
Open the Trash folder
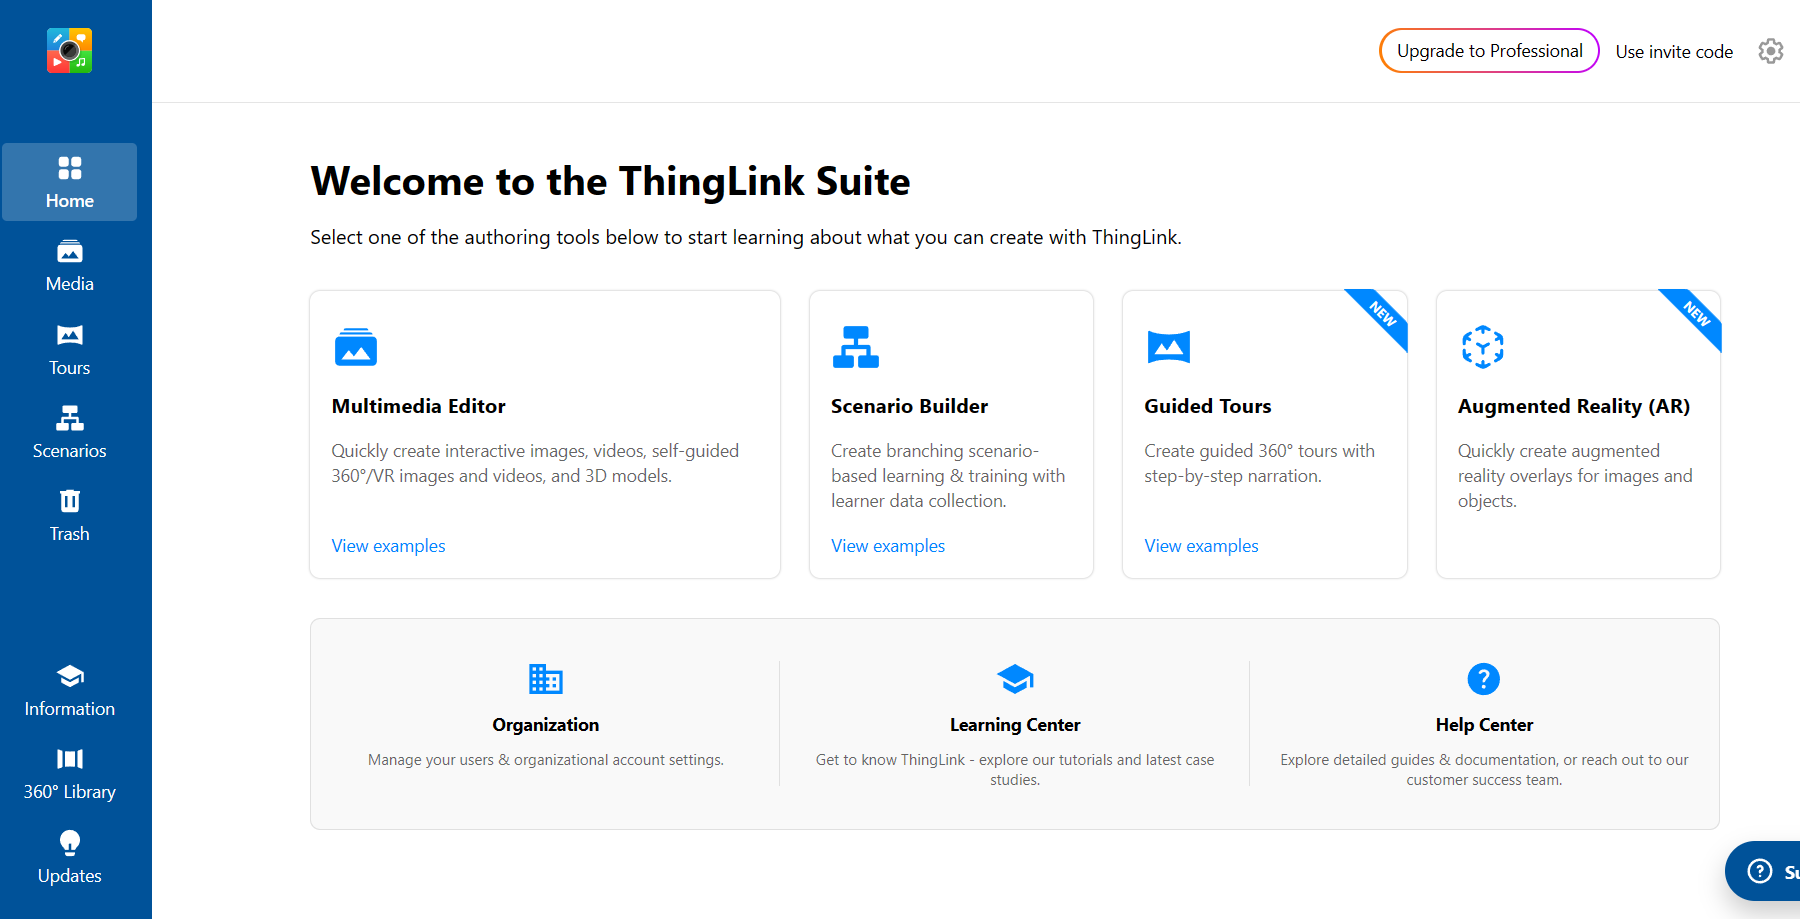69,516
